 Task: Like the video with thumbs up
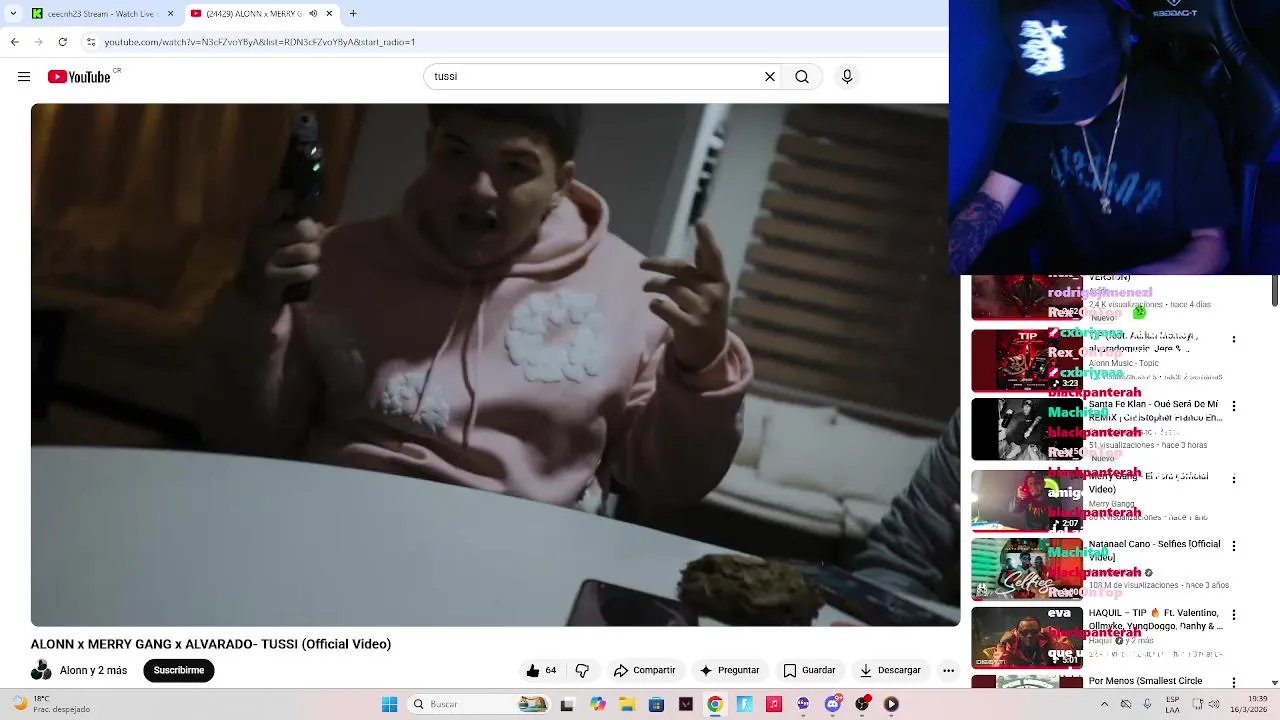click(x=541, y=670)
